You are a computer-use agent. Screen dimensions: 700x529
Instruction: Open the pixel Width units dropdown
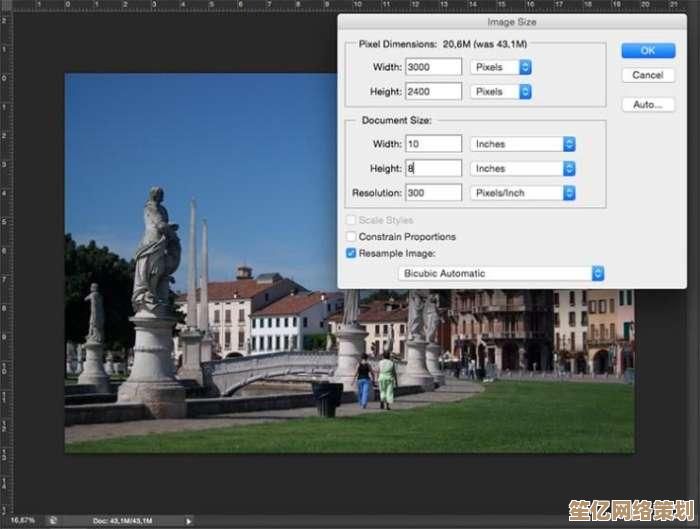point(500,67)
